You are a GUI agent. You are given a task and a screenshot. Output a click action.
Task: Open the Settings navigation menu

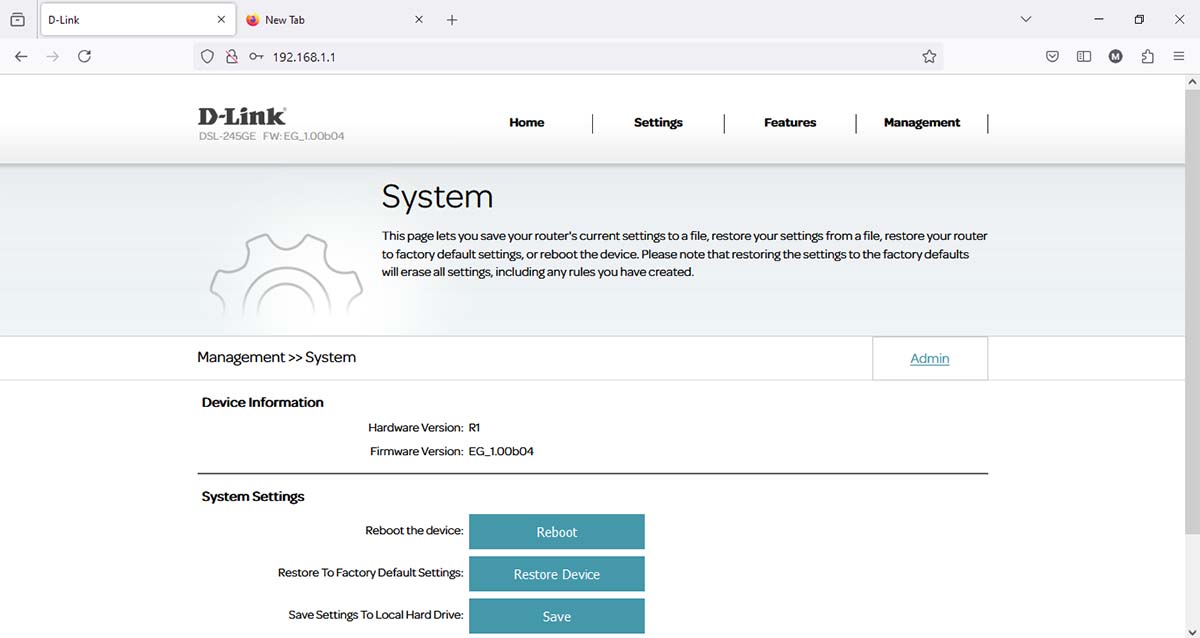[658, 123]
